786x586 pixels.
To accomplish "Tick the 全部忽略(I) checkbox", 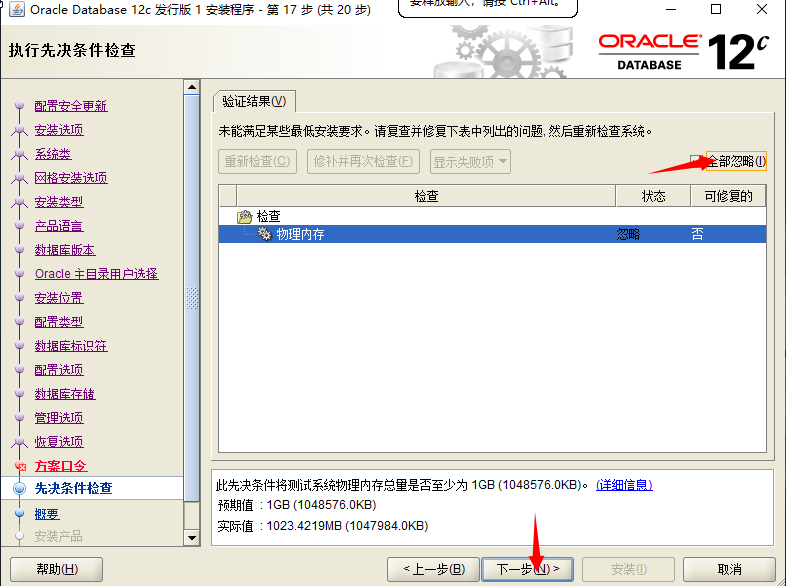I will click(x=695, y=161).
